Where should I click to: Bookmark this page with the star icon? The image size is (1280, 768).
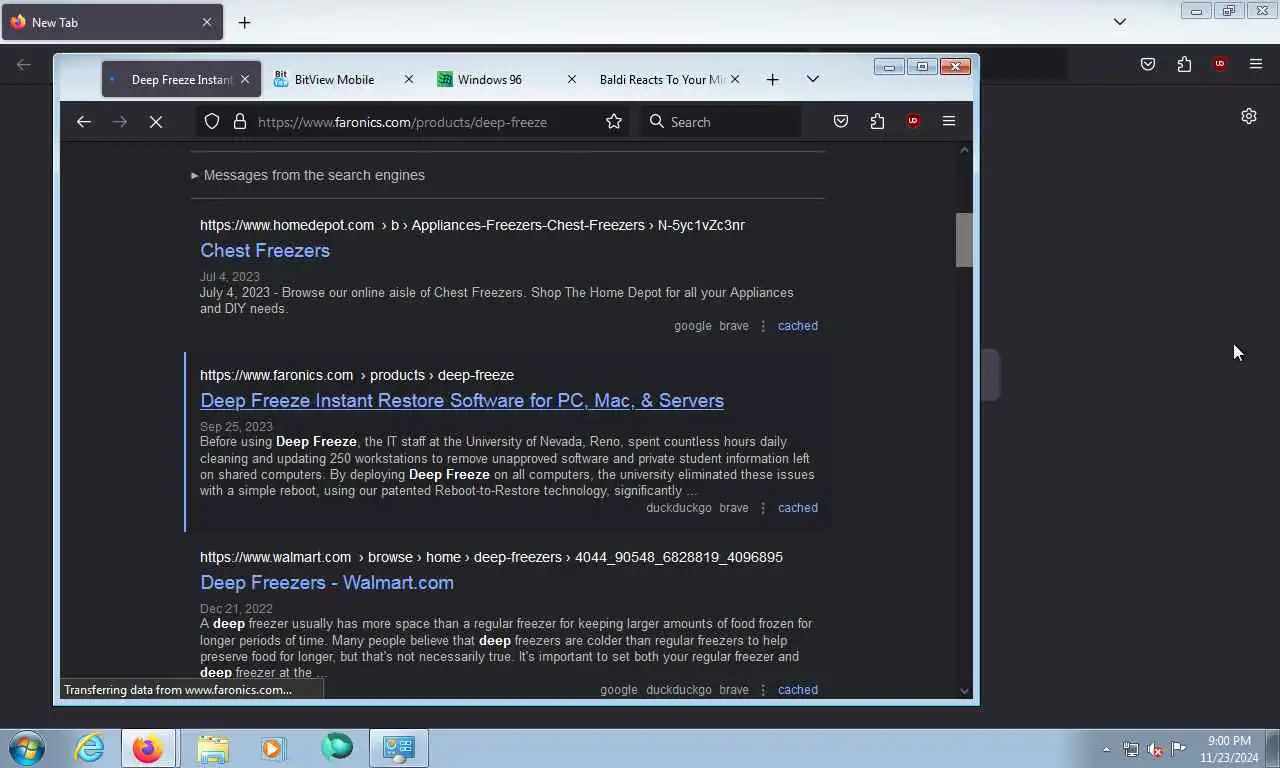[614, 122]
